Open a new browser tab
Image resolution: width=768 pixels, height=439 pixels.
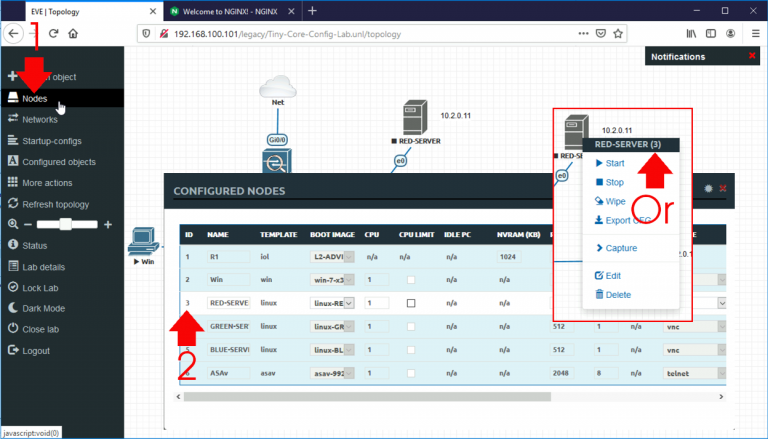click(x=312, y=11)
